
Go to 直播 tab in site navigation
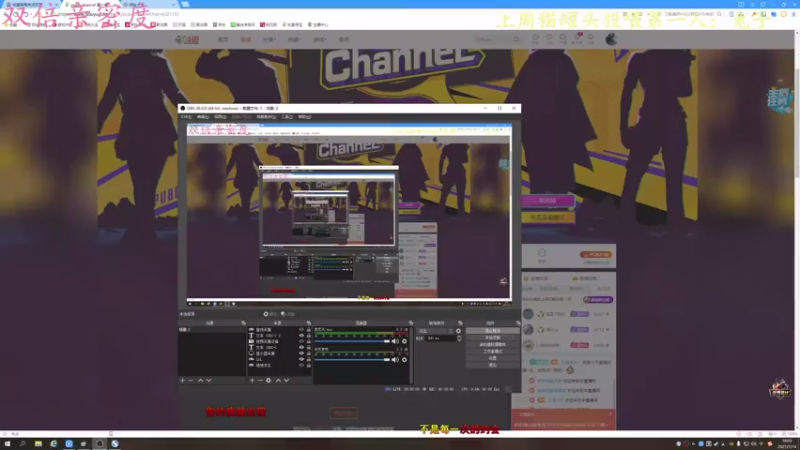[x=245, y=39]
